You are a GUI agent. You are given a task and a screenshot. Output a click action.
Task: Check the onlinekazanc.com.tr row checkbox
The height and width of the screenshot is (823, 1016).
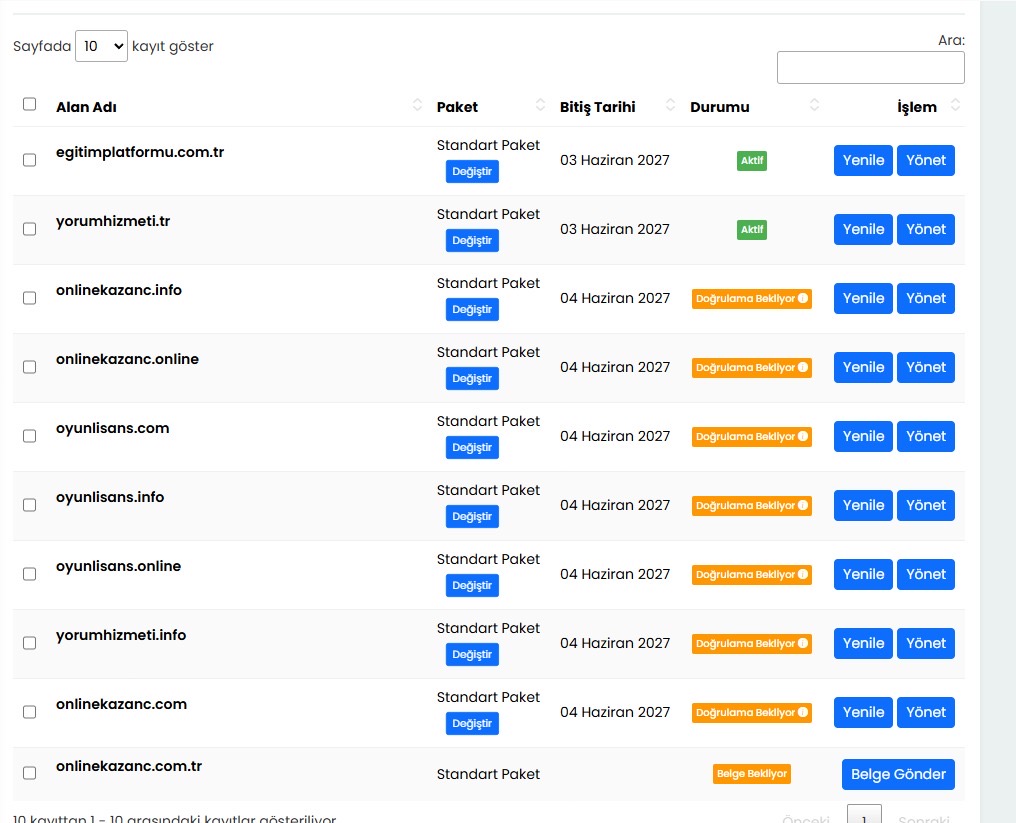point(29,773)
